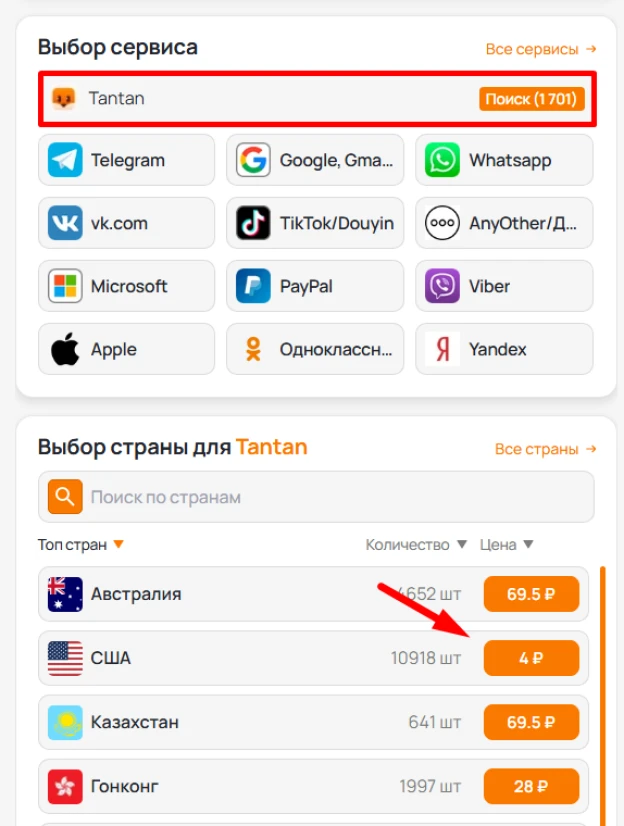The height and width of the screenshot is (826, 624).
Task: Select the Казахстан country row
Action: click(313, 722)
